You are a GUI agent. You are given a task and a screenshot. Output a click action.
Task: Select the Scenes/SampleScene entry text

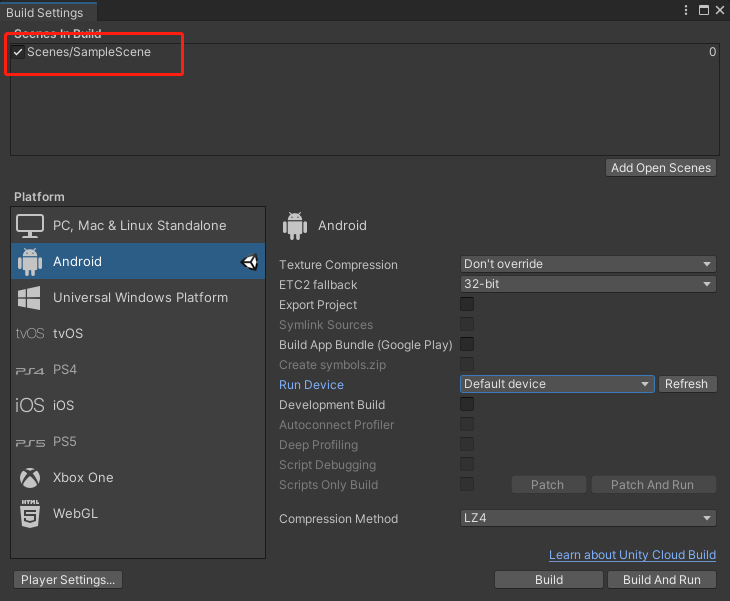pyautogui.click(x=89, y=52)
